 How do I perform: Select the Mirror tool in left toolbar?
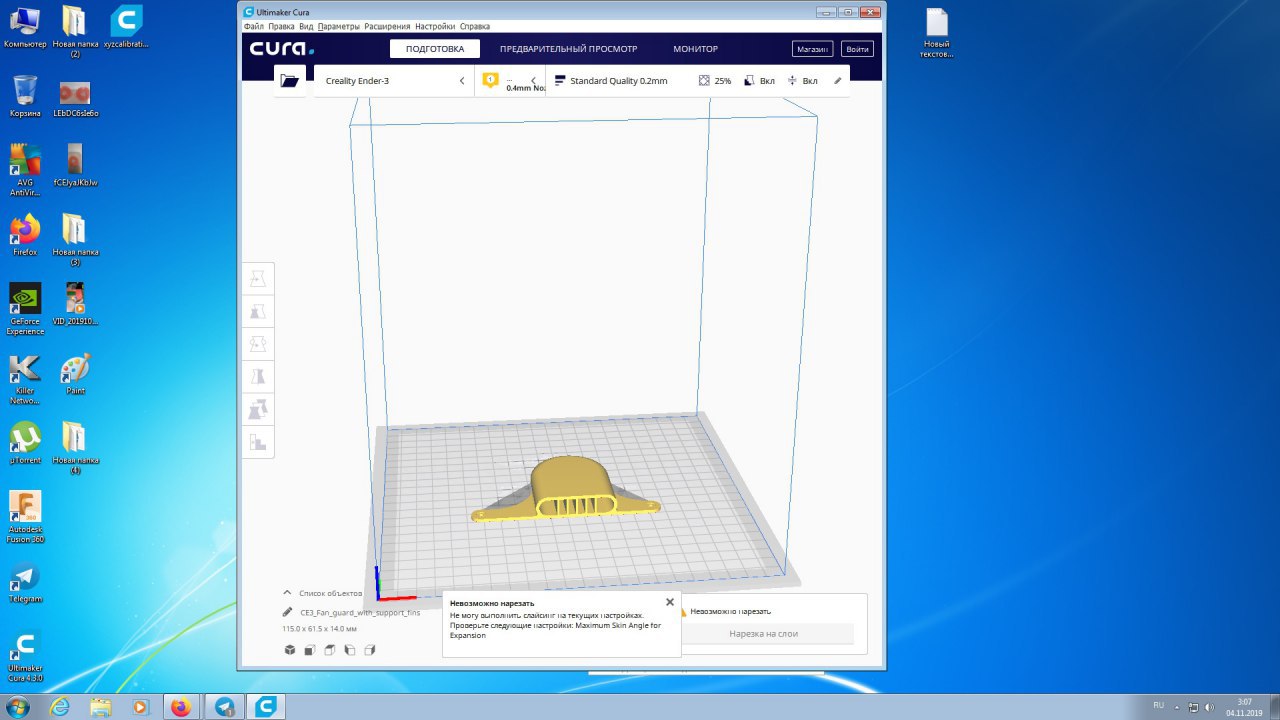coord(258,377)
